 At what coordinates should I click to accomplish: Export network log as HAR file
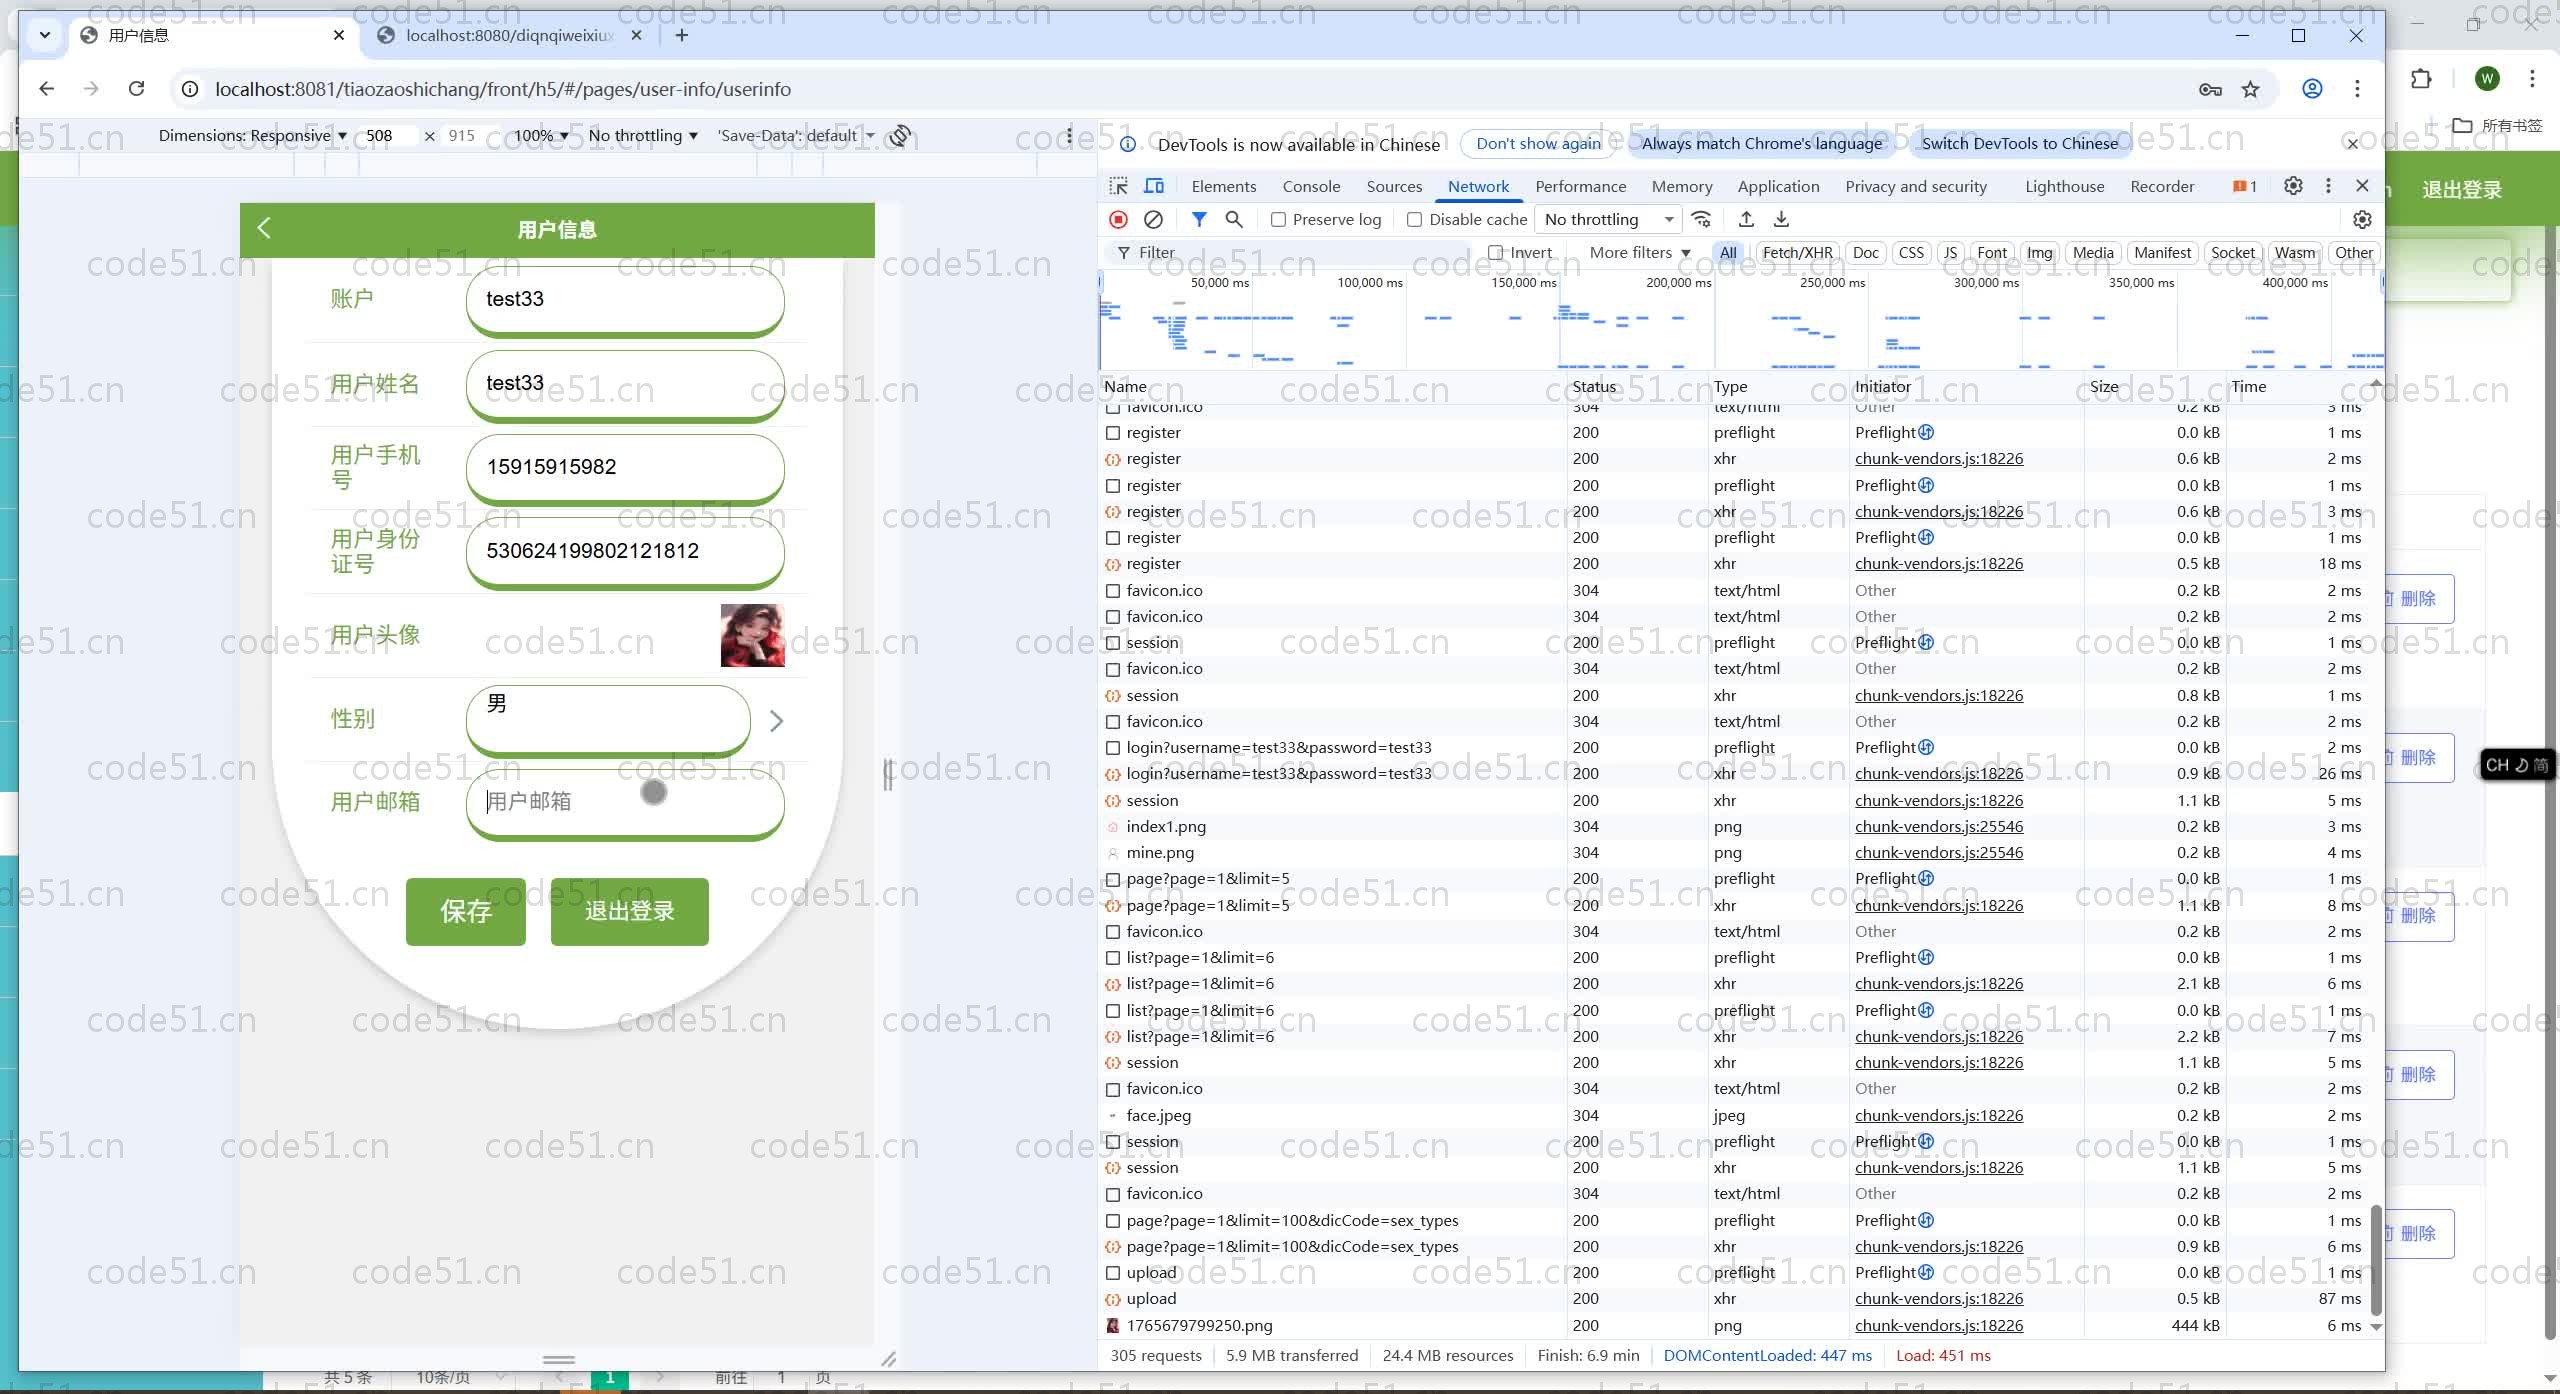[1781, 219]
